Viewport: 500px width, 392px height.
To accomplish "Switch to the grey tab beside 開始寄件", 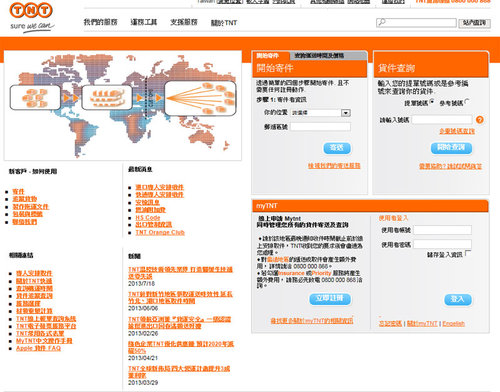I will point(328,56).
